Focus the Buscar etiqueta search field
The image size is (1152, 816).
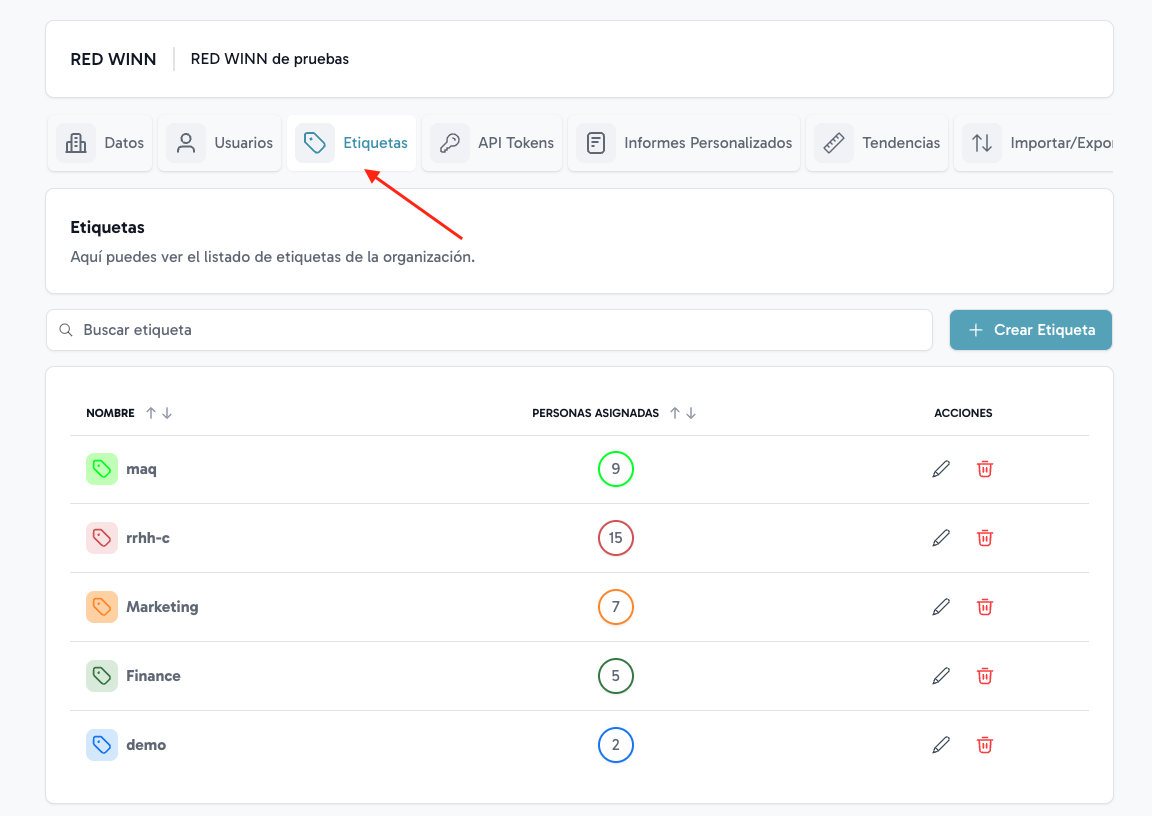489,330
